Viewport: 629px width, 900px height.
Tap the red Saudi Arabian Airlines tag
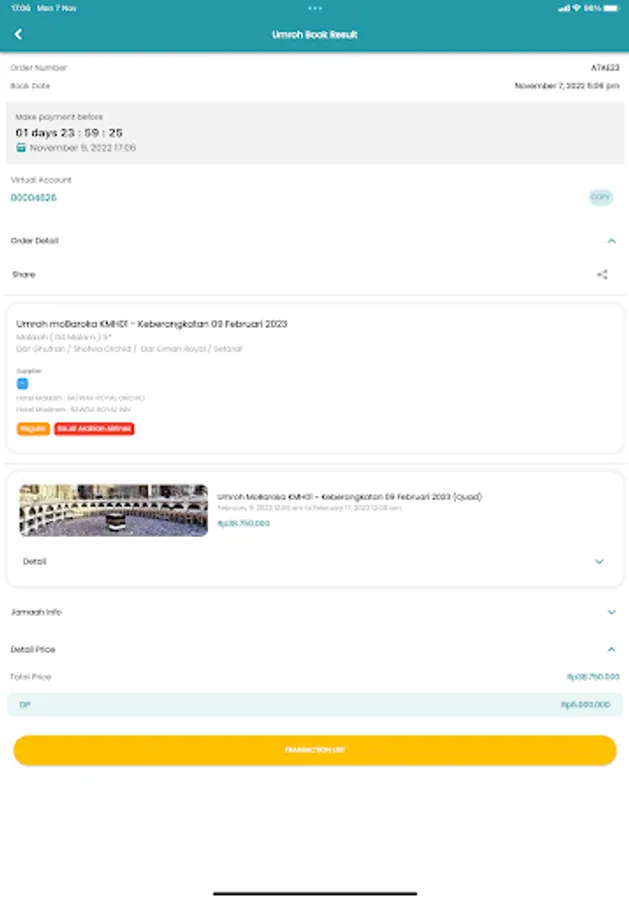[94, 429]
